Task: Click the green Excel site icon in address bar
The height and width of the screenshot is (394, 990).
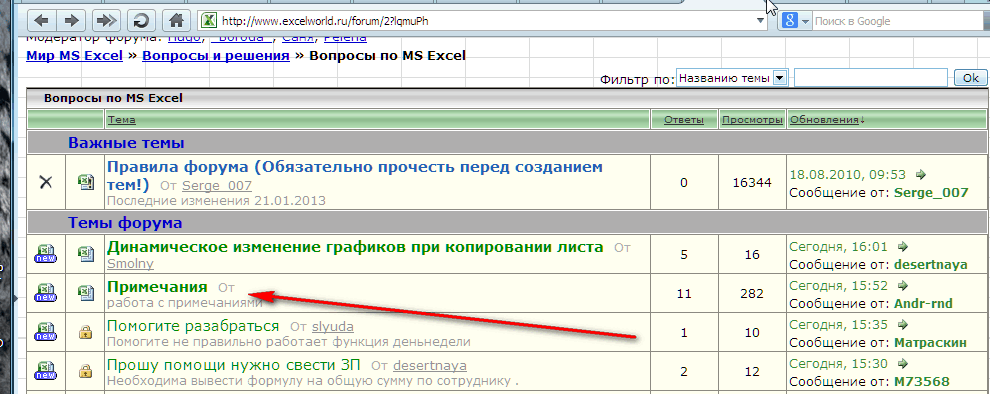Action: pyautogui.click(x=208, y=21)
